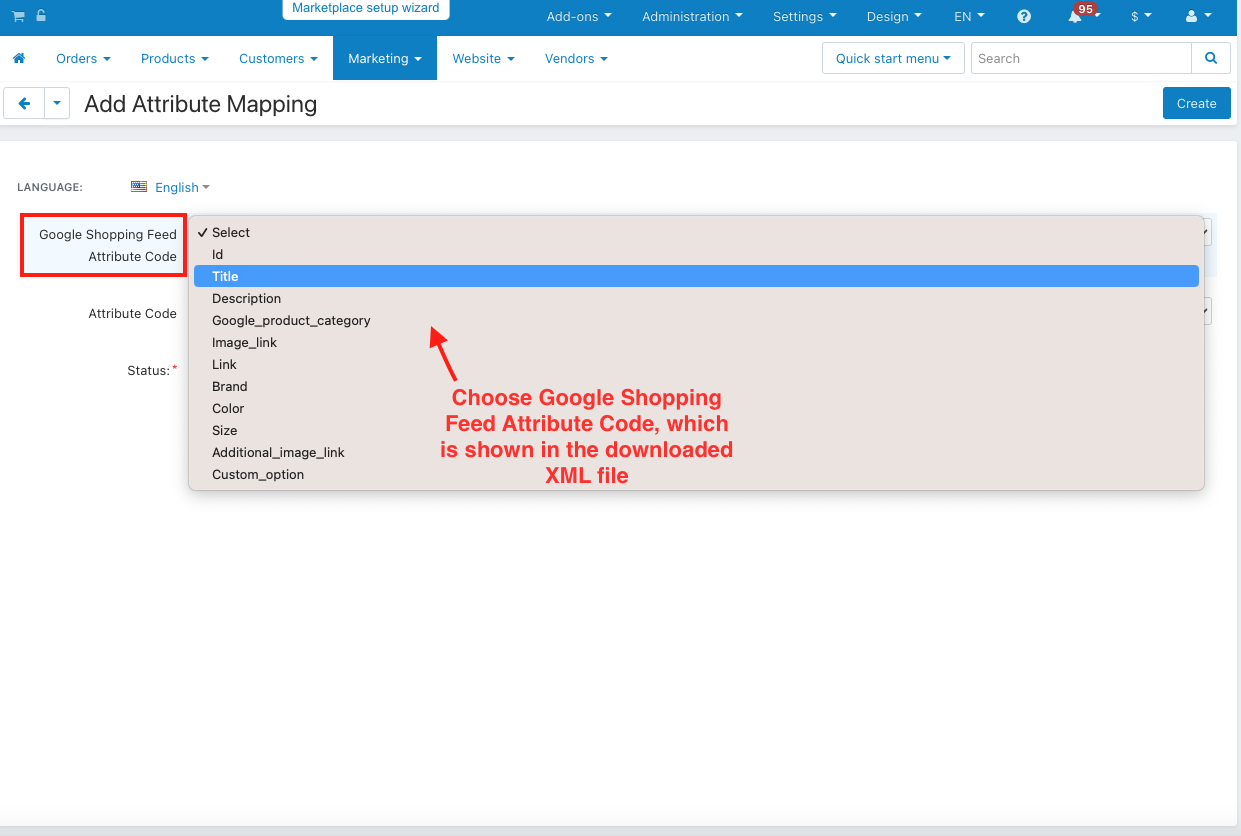The width and height of the screenshot is (1241, 836).
Task: Expand the Quick start menu
Action: [893, 58]
